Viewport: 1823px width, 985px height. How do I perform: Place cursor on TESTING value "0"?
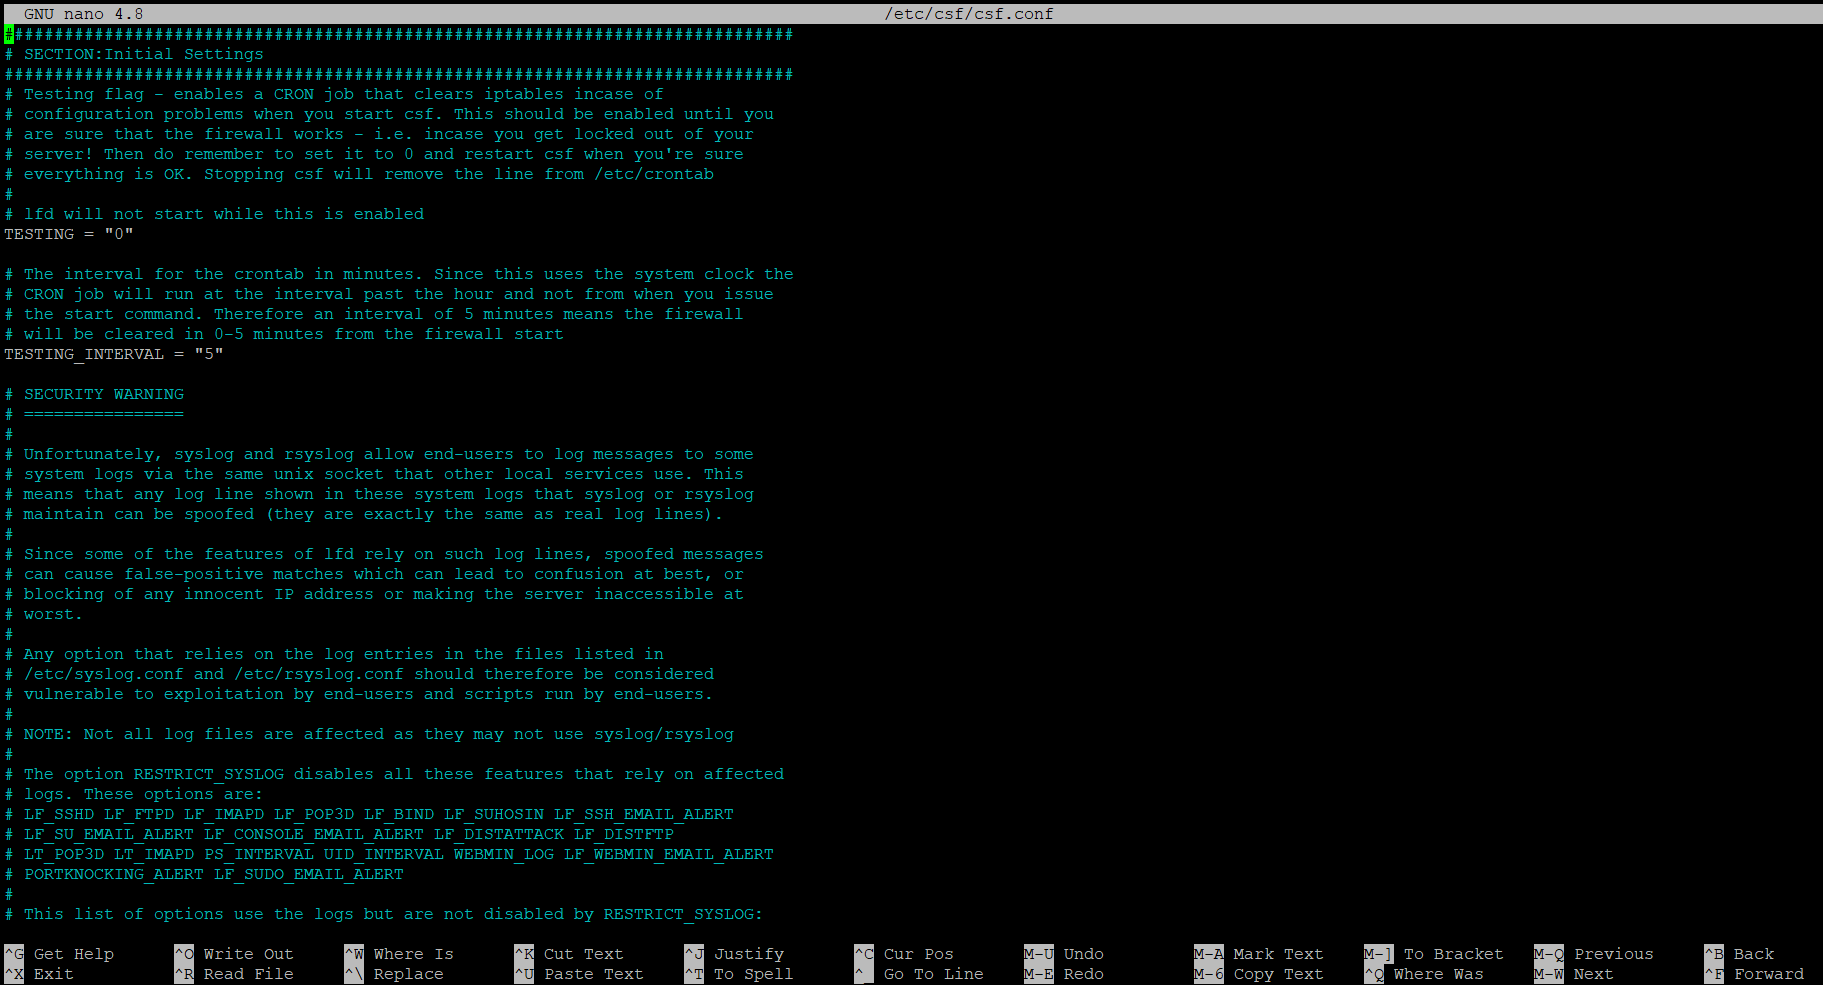point(119,234)
